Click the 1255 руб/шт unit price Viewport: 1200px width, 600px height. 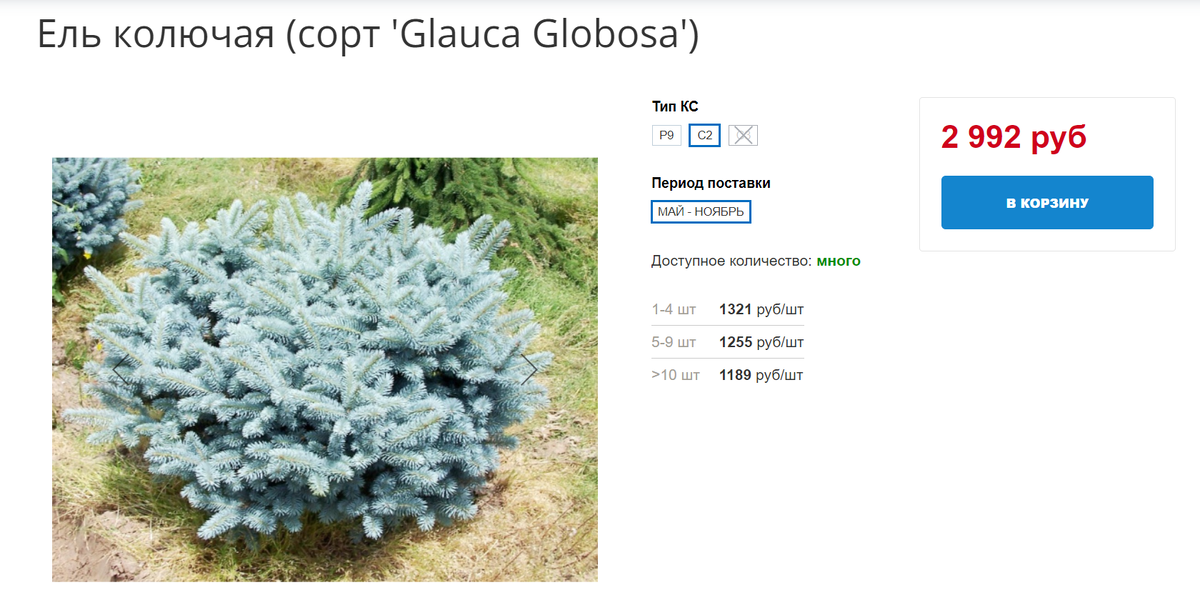tap(761, 342)
